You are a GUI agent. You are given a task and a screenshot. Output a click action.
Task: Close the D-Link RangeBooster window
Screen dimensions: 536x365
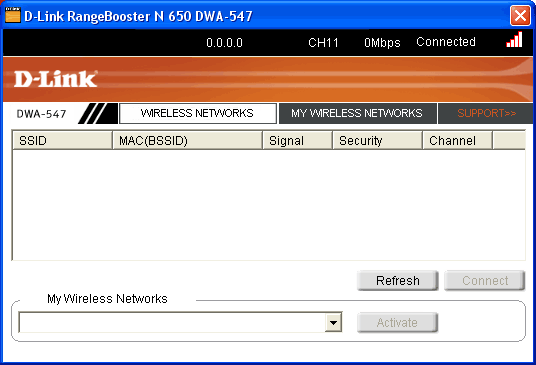point(520,15)
